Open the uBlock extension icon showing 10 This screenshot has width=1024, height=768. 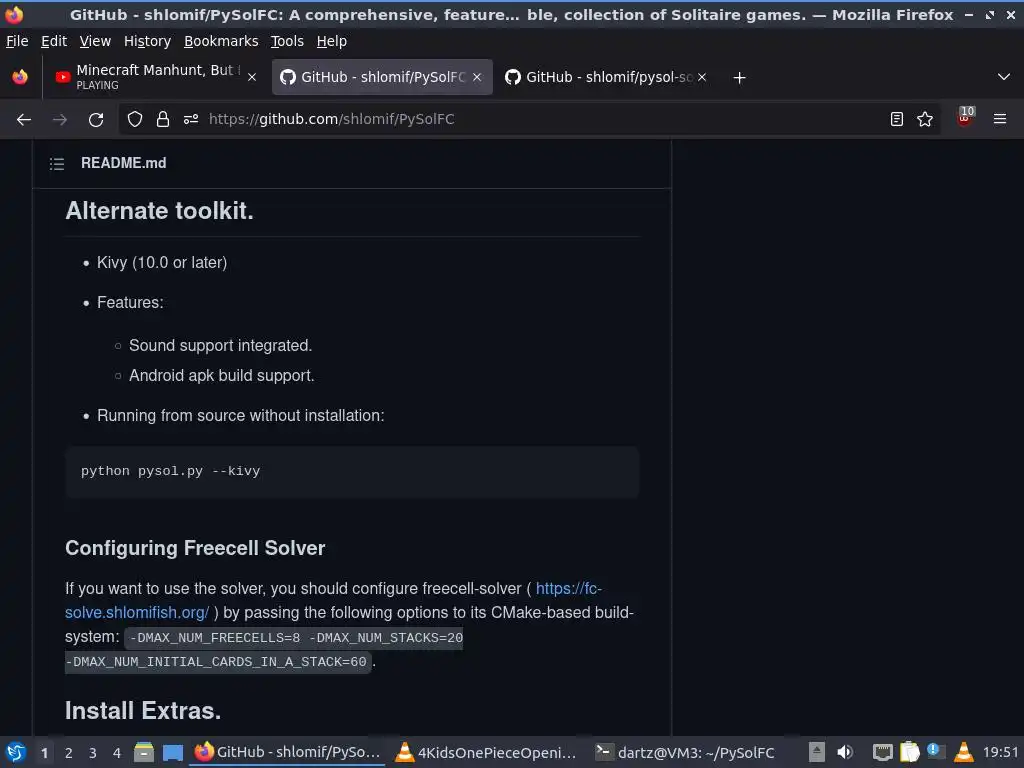[965, 117]
